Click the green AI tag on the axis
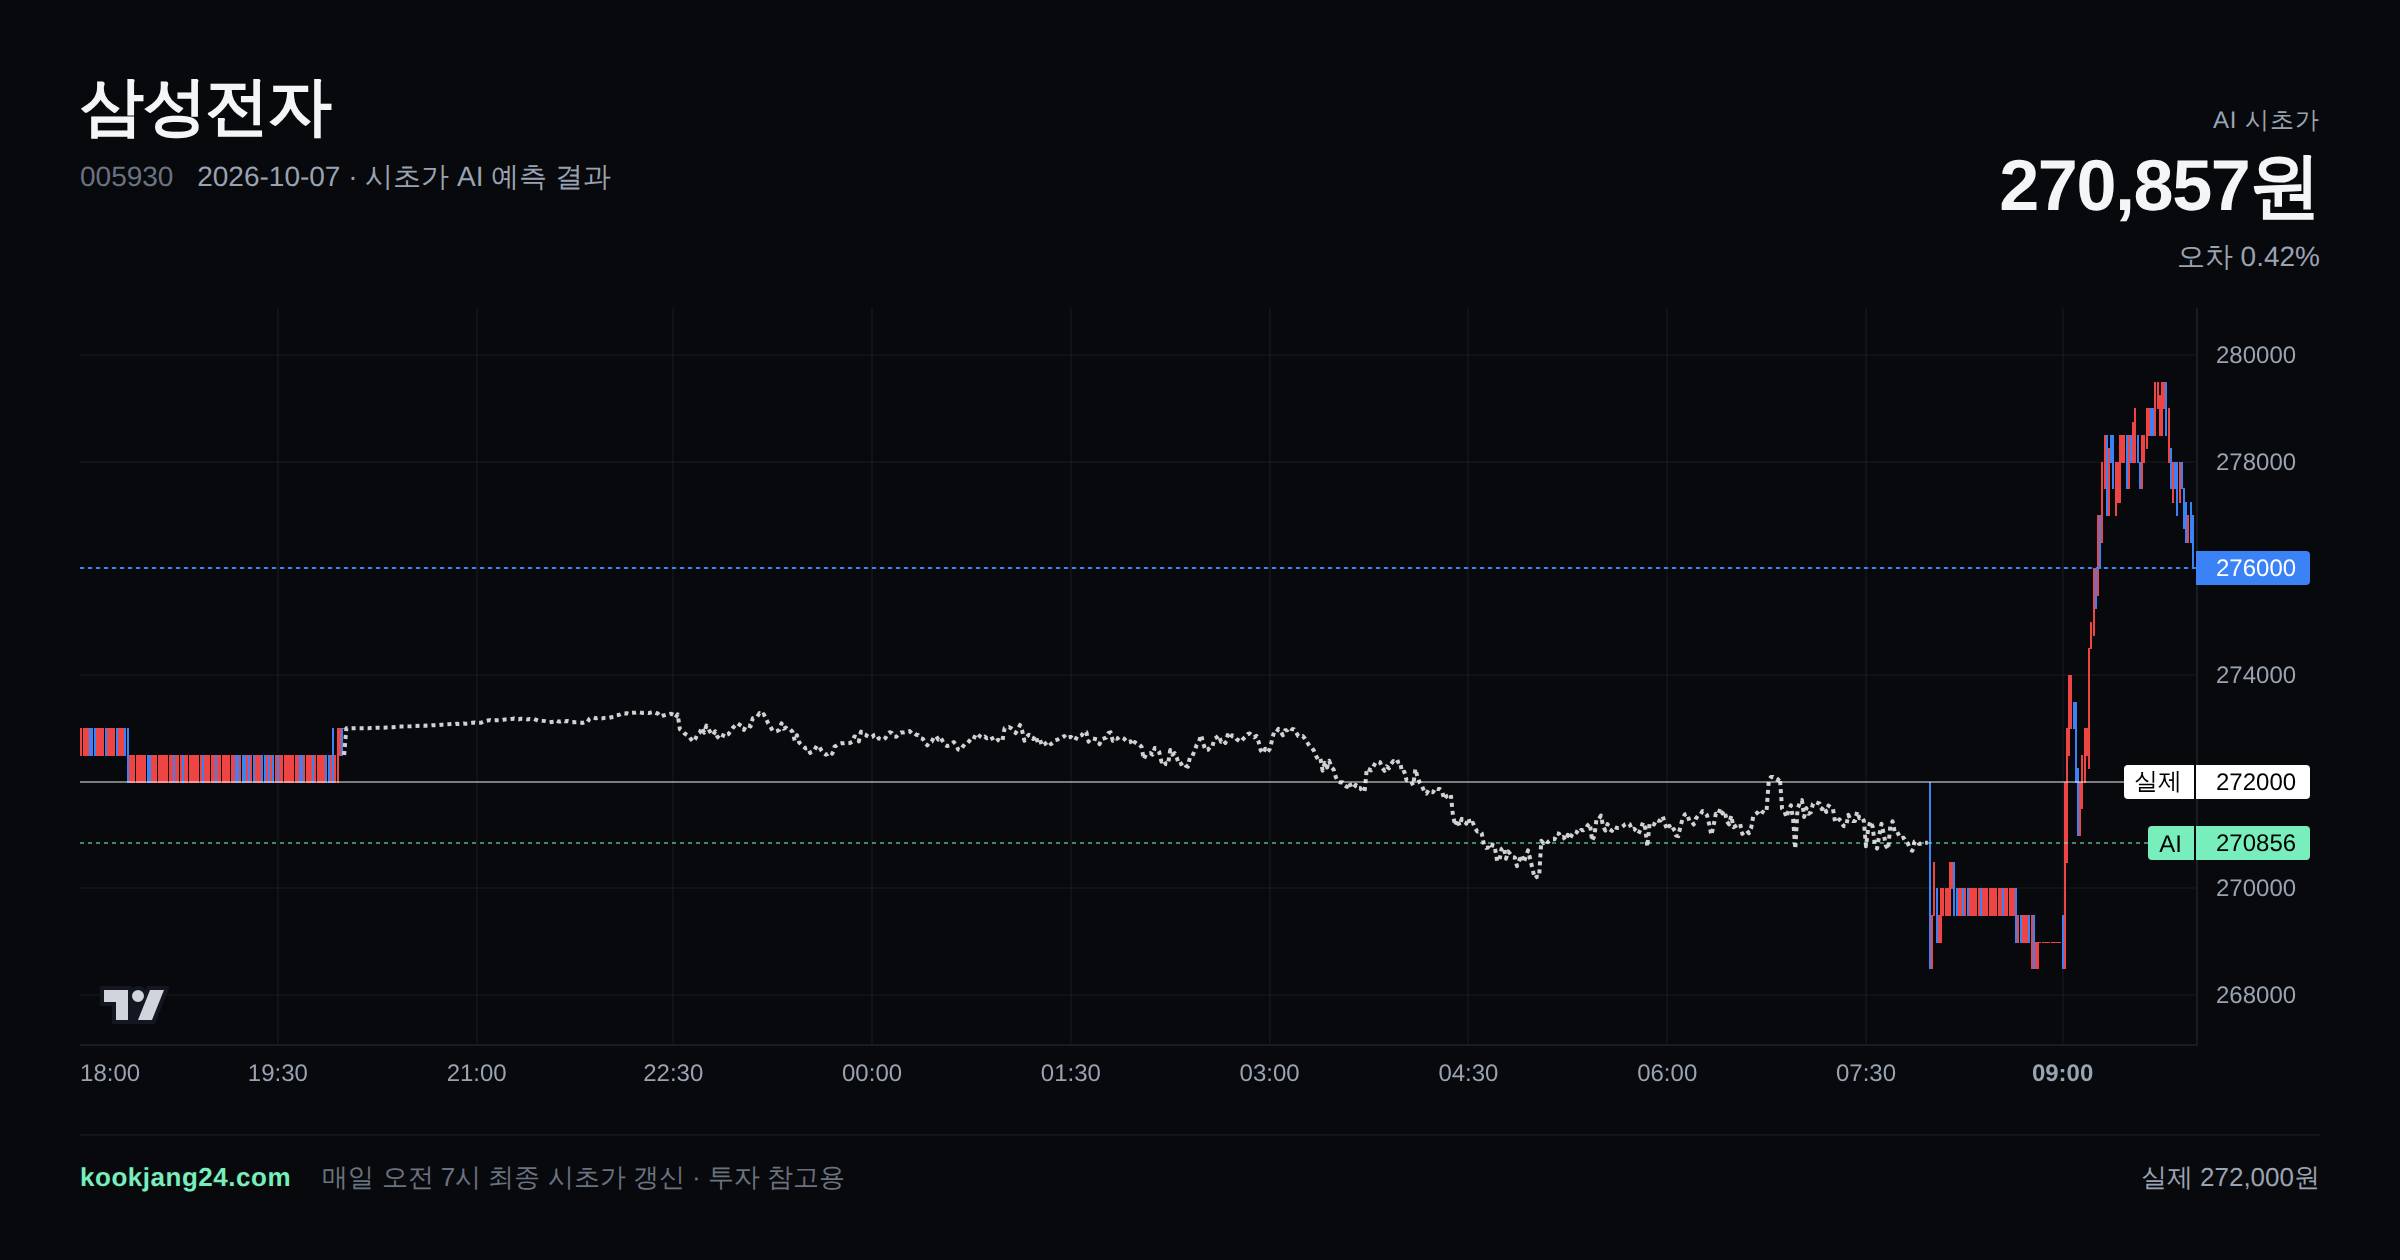The width and height of the screenshot is (2400, 1260). (x=2170, y=843)
